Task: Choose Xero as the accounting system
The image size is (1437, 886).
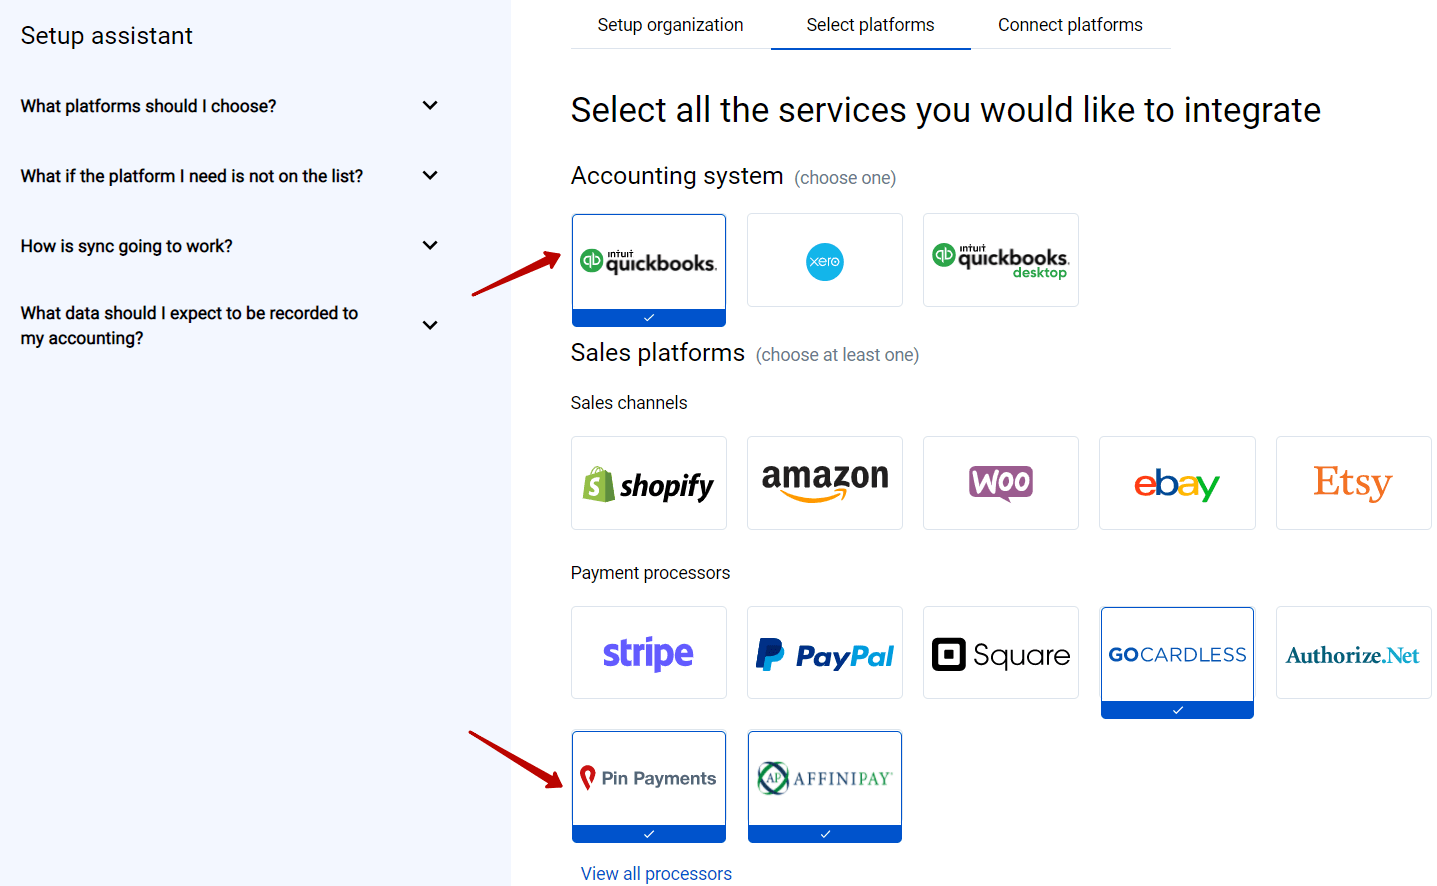Action: pyautogui.click(x=824, y=260)
